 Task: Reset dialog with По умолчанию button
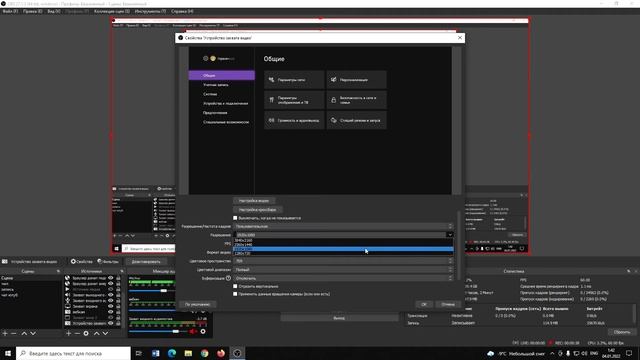(198, 304)
